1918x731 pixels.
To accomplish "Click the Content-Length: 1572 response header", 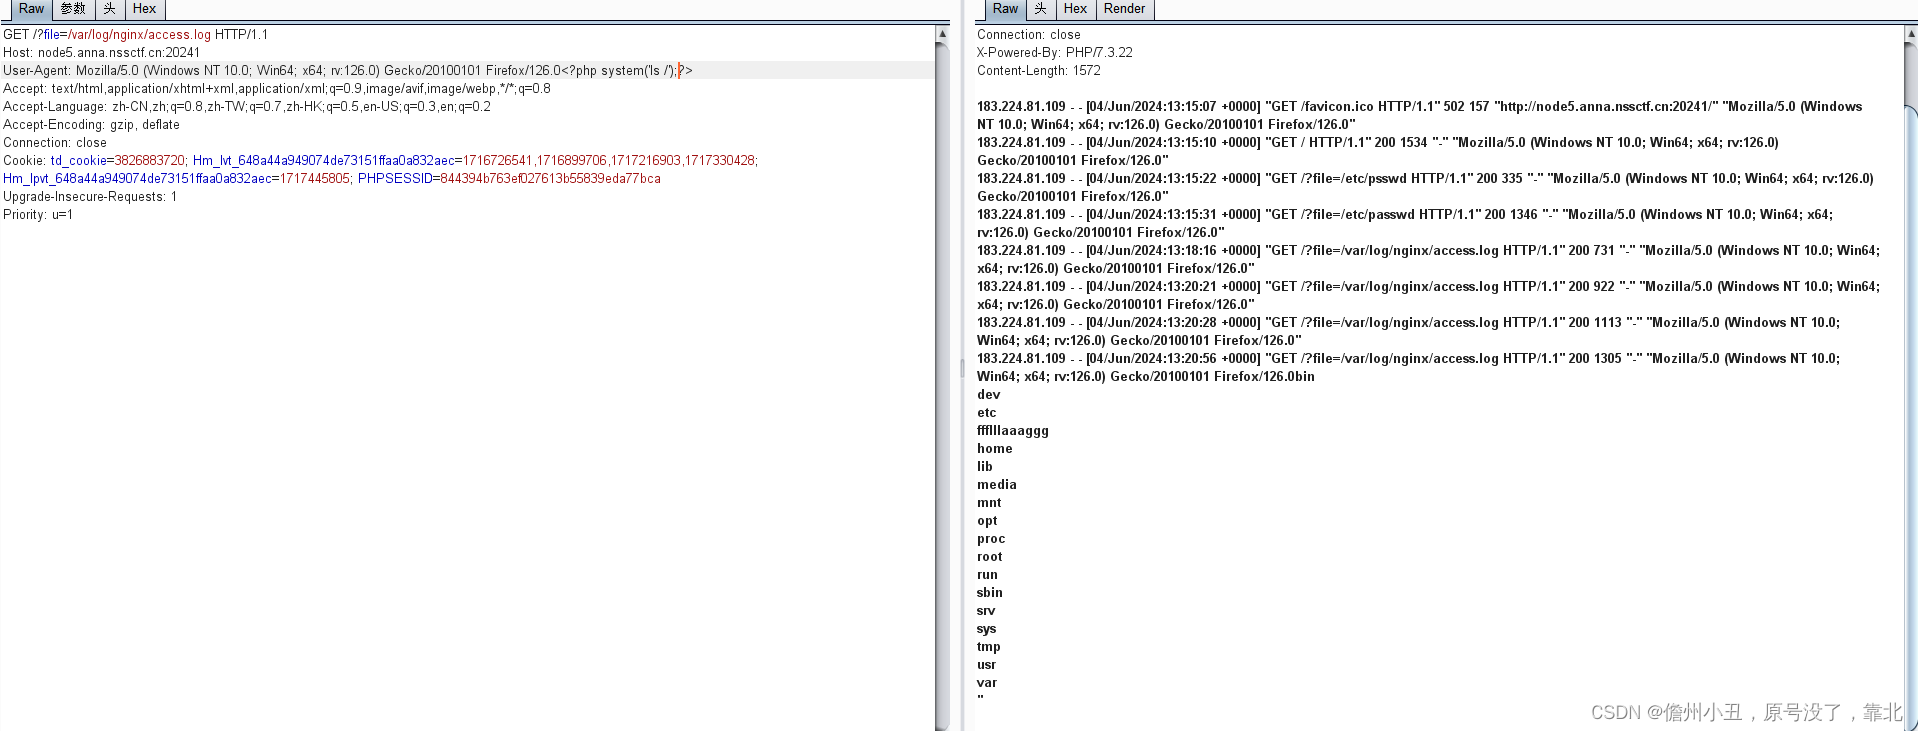I will point(1039,70).
